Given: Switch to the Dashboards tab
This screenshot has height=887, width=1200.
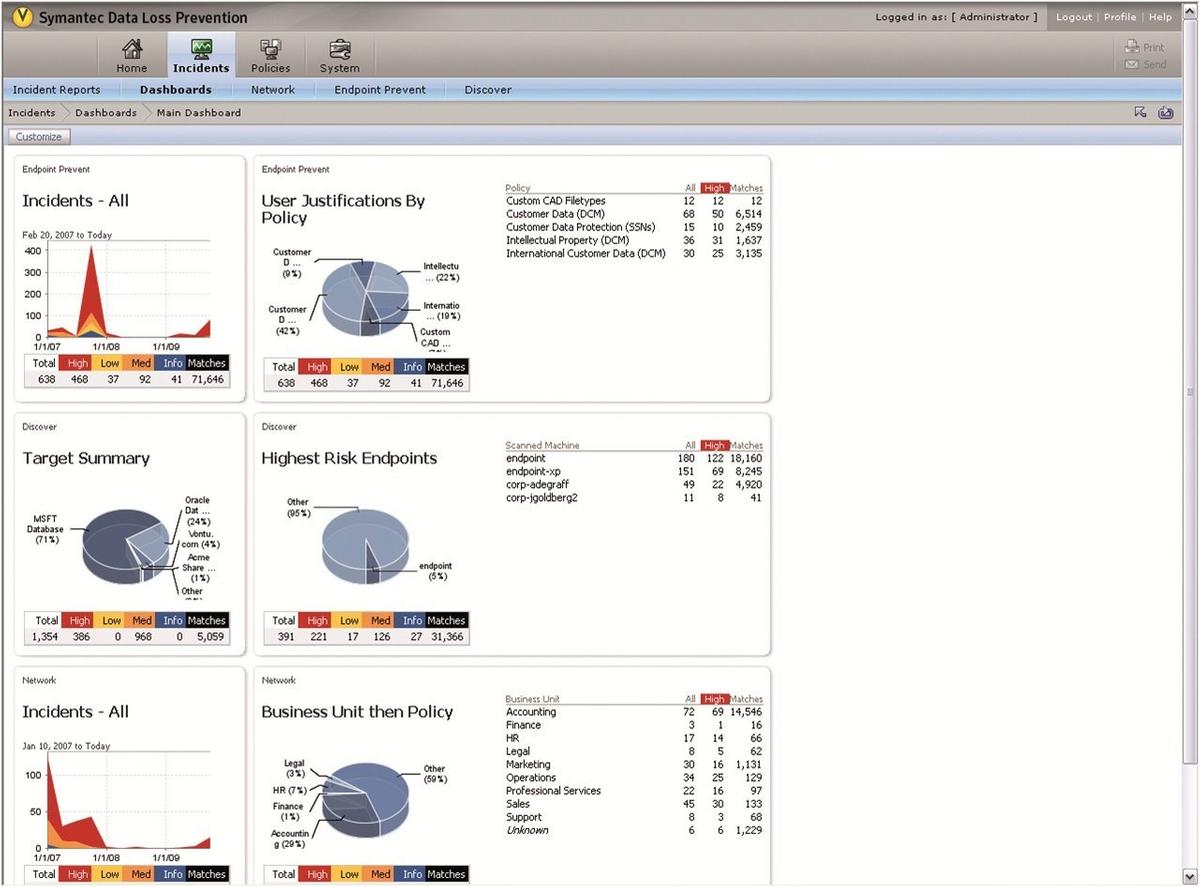Looking at the screenshot, I should (x=176, y=90).
